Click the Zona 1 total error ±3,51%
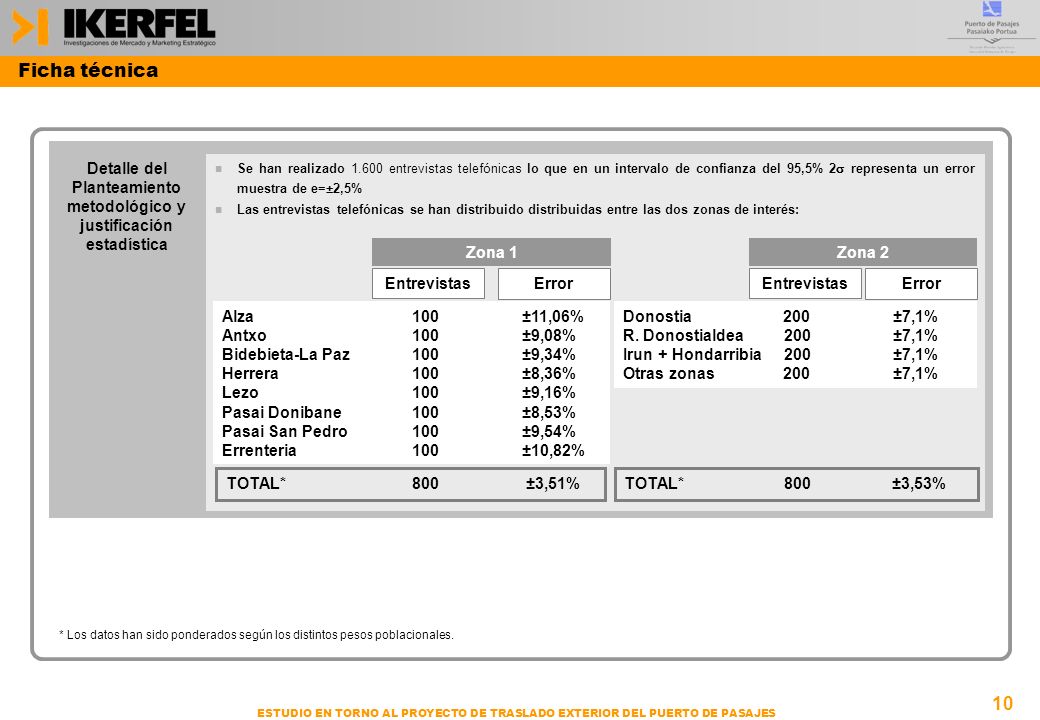Screen dimensions: 1040x720 553,484
